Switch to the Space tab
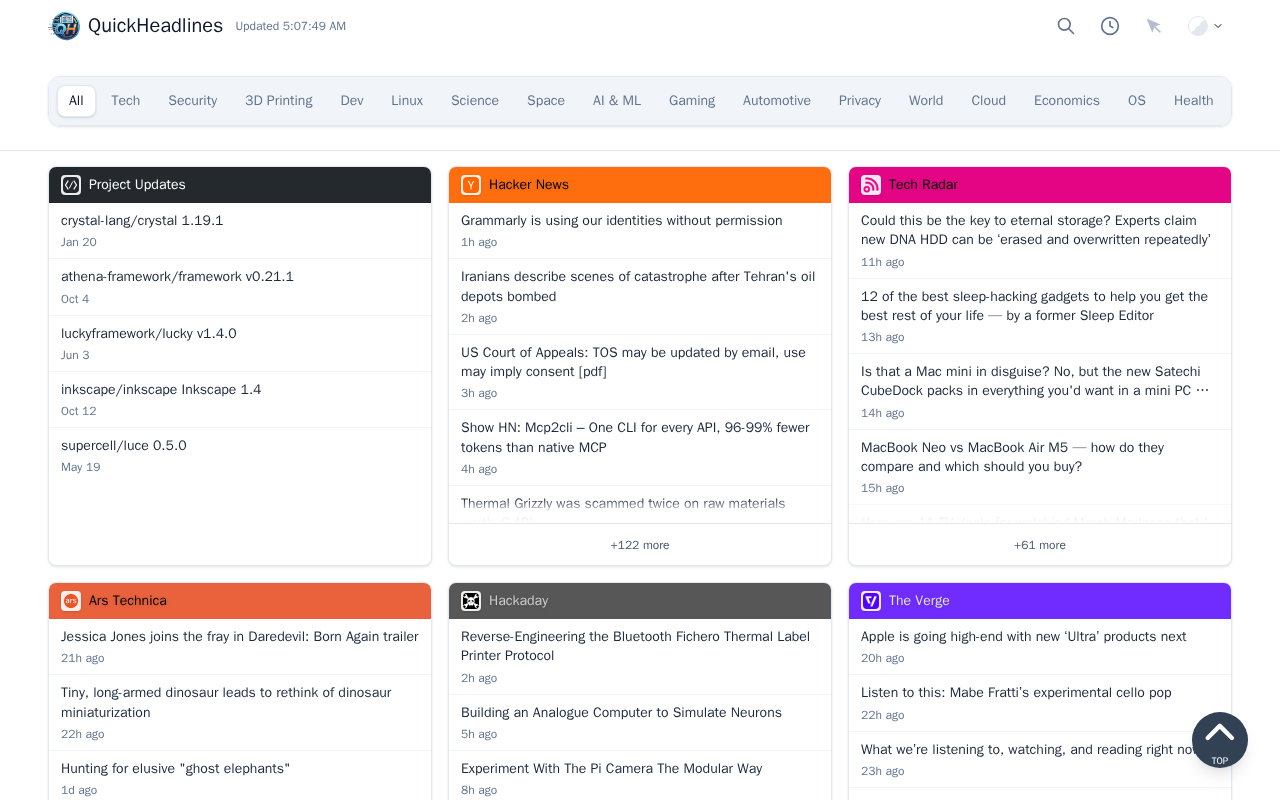Viewport: 1280px width, 800px height. [546, 101]
